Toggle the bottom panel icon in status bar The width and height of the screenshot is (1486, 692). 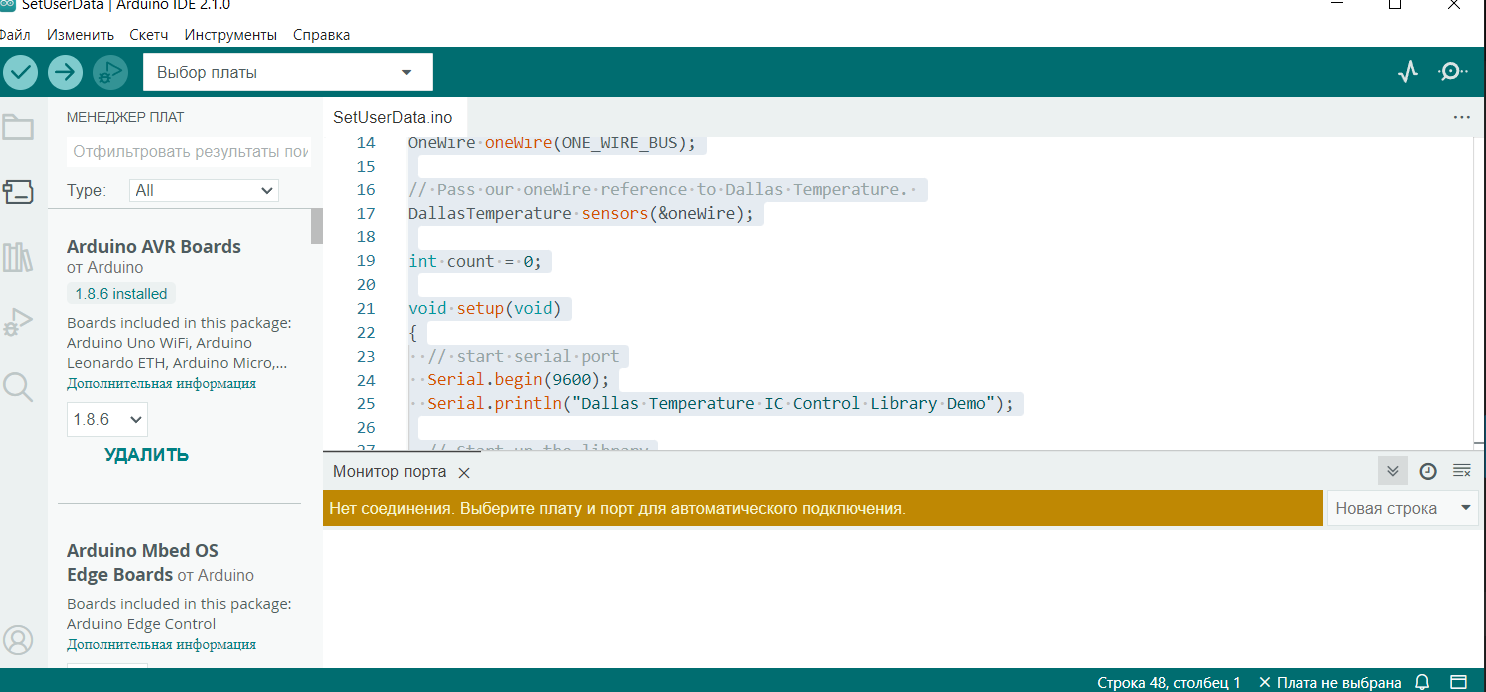pos(1459,682)
